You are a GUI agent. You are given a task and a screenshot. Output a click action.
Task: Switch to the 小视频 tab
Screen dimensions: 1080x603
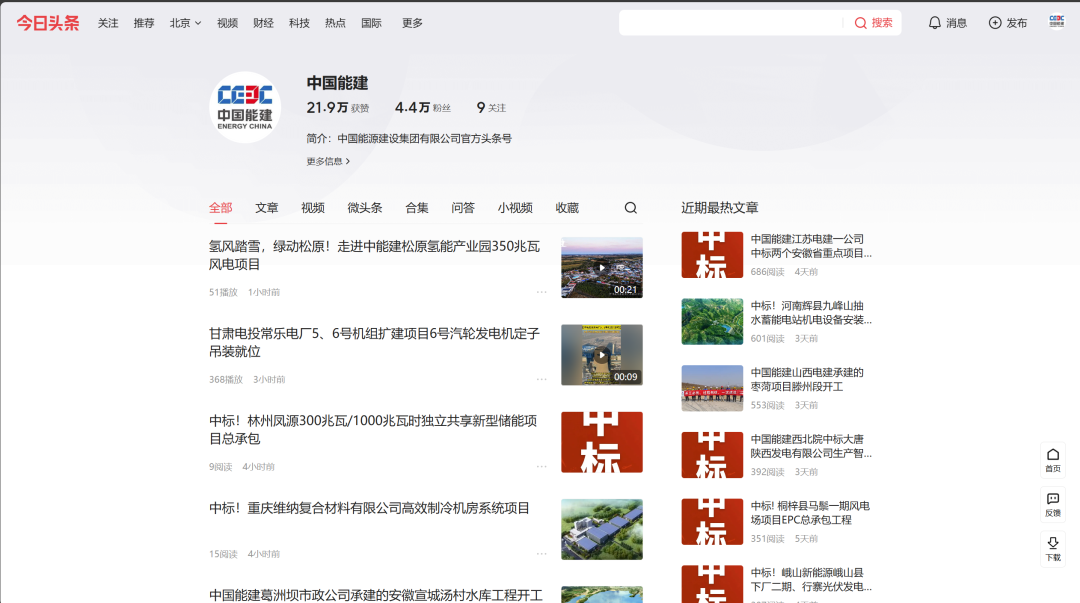pyautogui.click(x=515, y=207)
